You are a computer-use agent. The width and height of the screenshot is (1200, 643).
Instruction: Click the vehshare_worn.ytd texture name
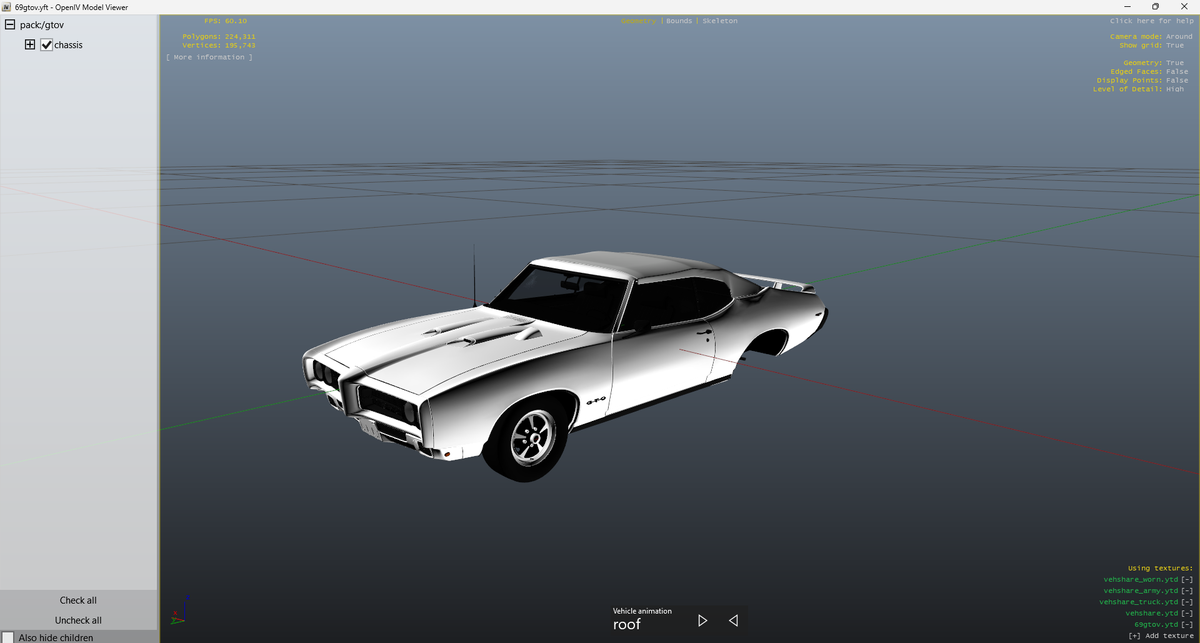pyautogui.click(x=1141, y=579)
